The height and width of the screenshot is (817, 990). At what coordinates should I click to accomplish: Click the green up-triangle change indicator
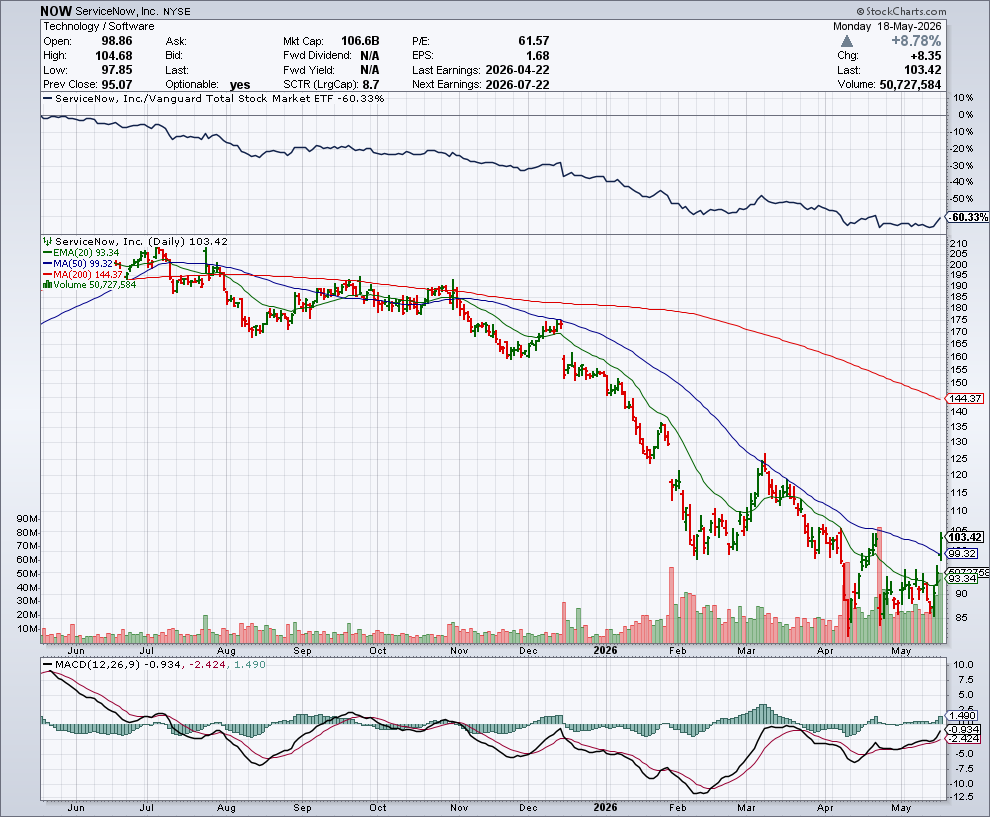847,41
